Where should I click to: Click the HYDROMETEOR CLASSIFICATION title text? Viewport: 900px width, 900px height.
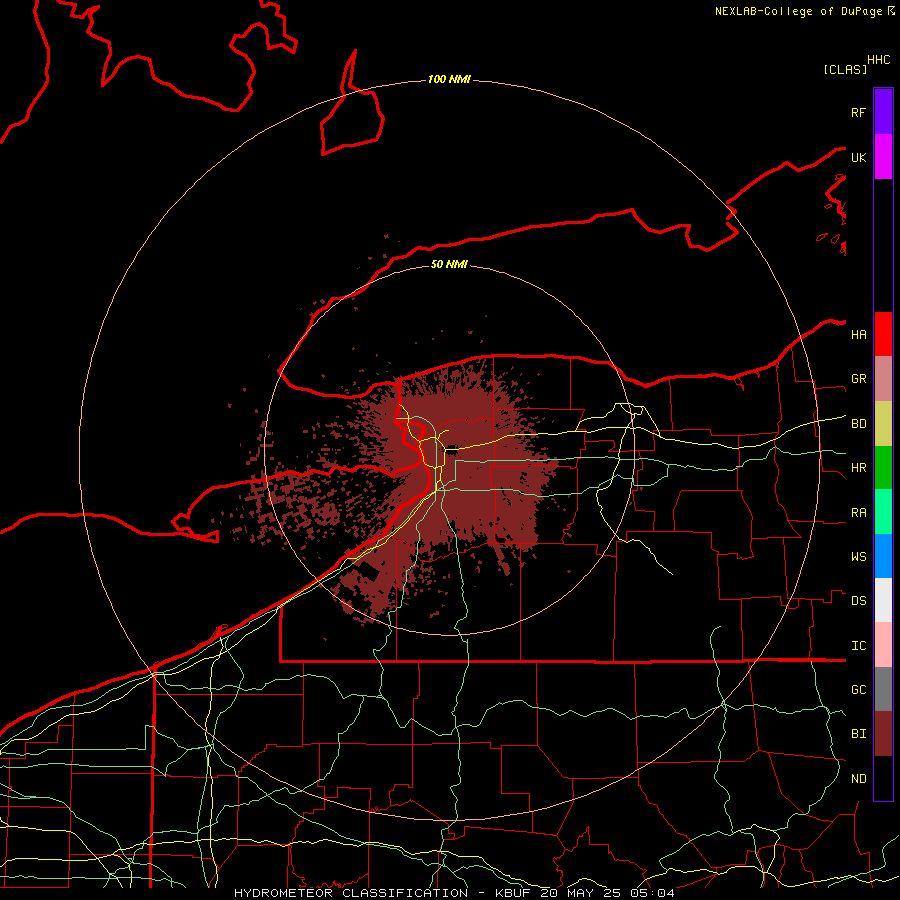(x=351, y=893)
